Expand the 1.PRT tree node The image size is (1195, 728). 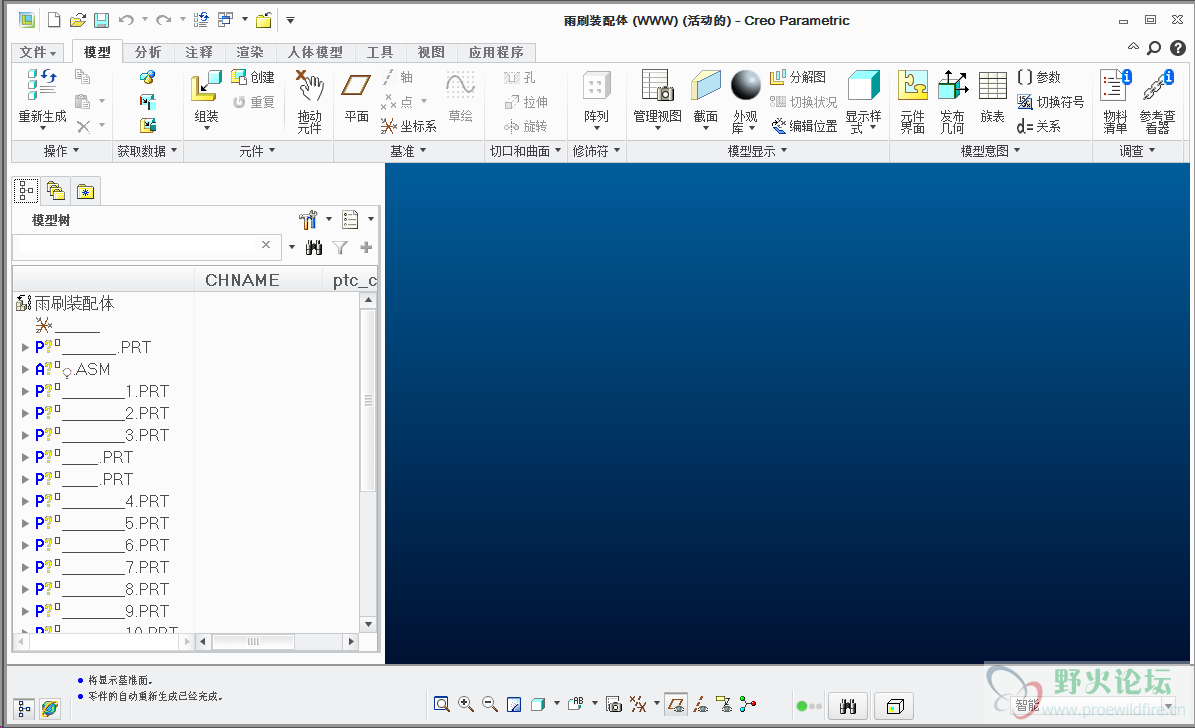[x=25, y=391]
